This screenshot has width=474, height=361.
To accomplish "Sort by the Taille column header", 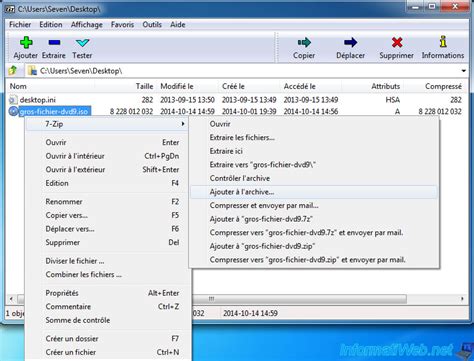I will (x=125, y=86).
